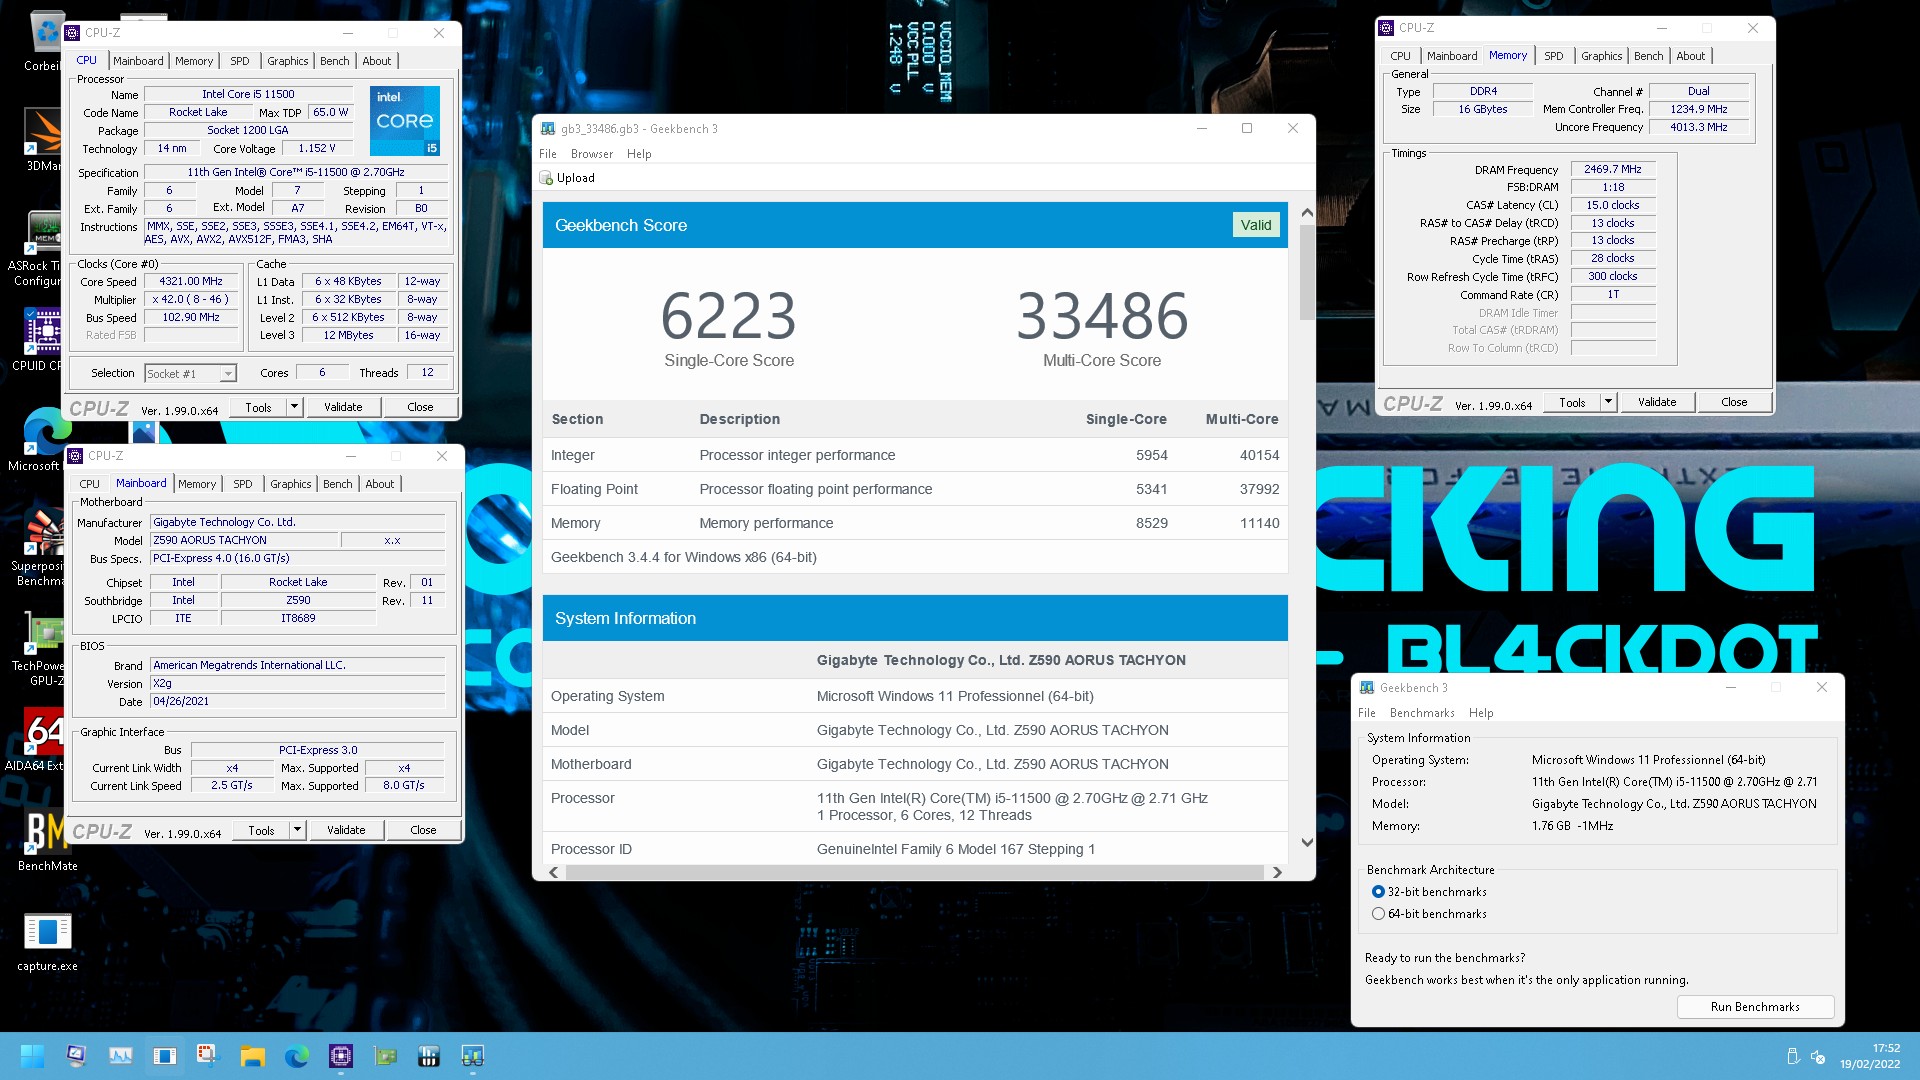The height and width of the screenshot is (1080, 1920).
Task: Click the Core Speed 4321.00 MHz field
Action: (x=191, y=282)
